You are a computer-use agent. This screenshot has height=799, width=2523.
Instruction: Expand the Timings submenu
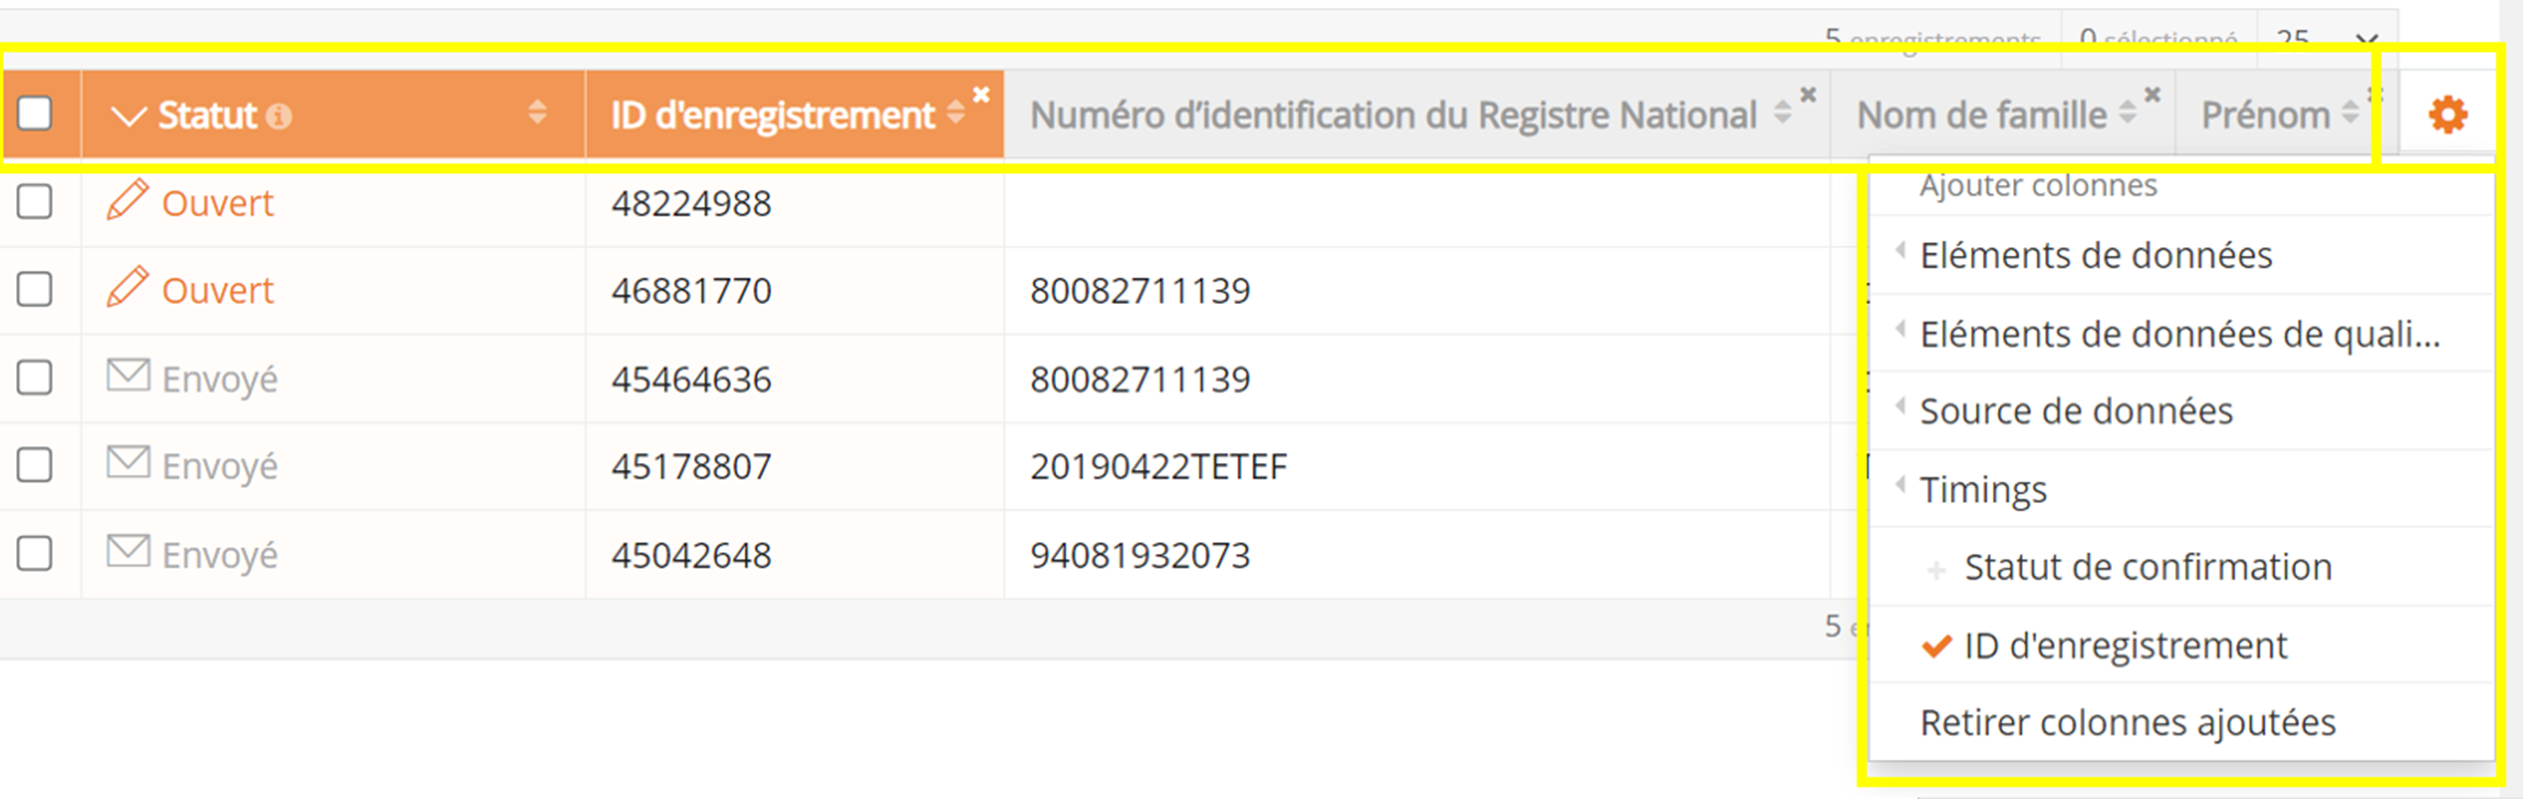[x=1982, y=490]
